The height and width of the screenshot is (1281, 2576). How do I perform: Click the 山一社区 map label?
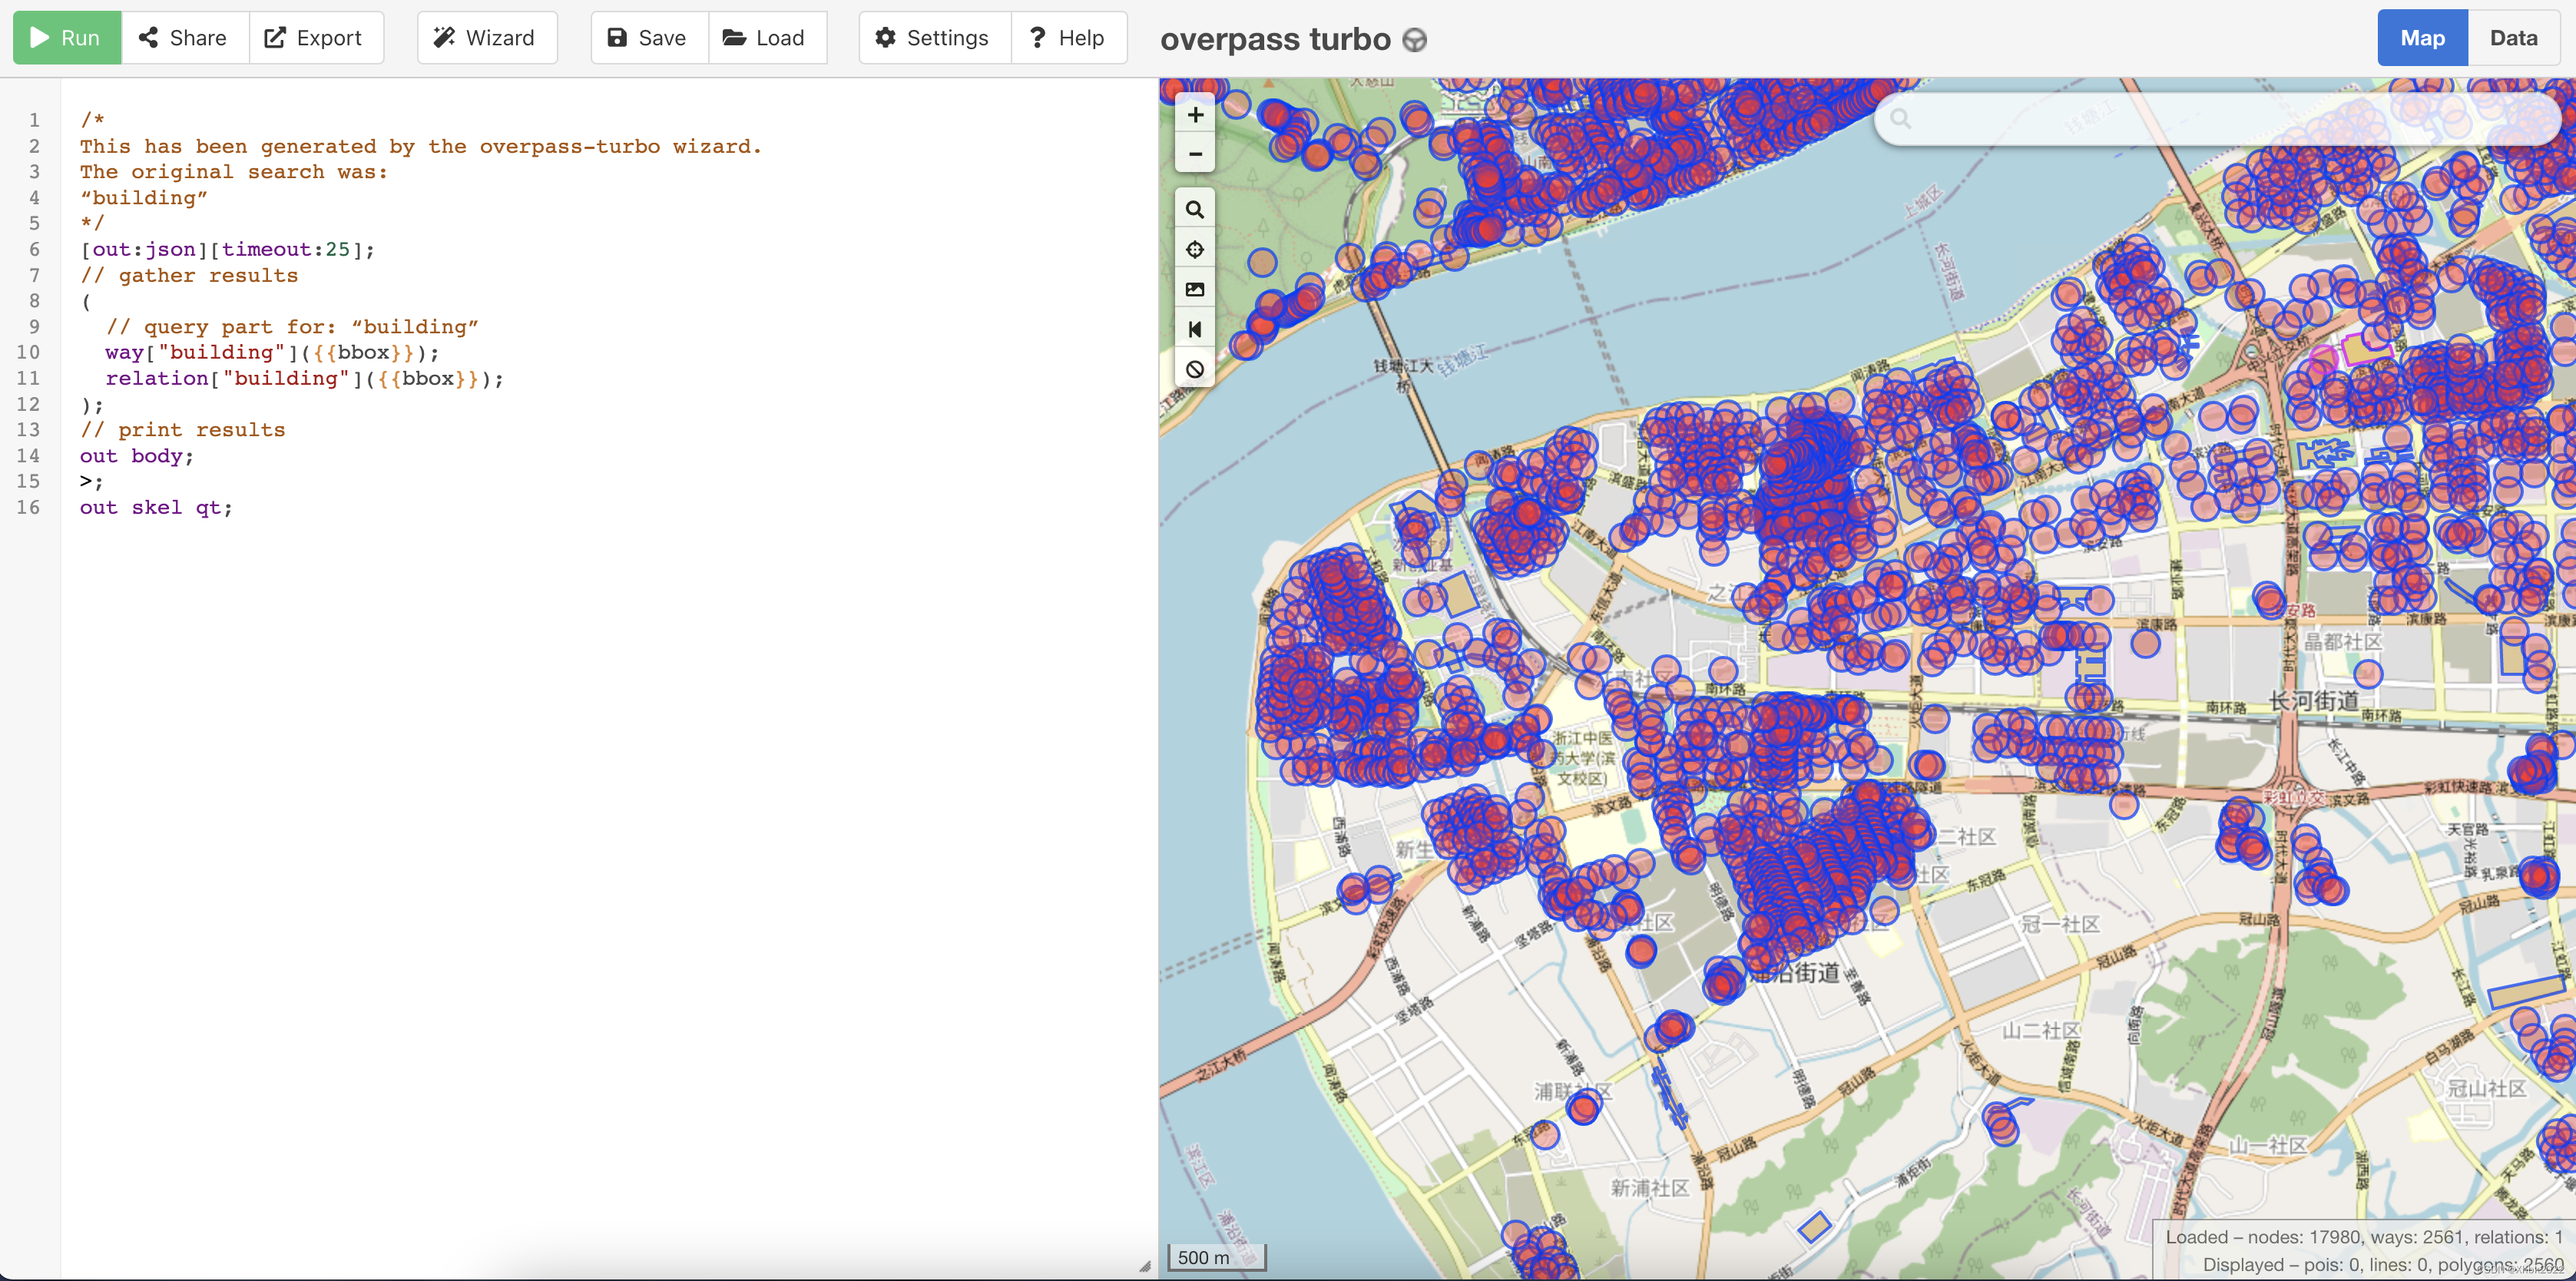[x=2268, y=1145]
